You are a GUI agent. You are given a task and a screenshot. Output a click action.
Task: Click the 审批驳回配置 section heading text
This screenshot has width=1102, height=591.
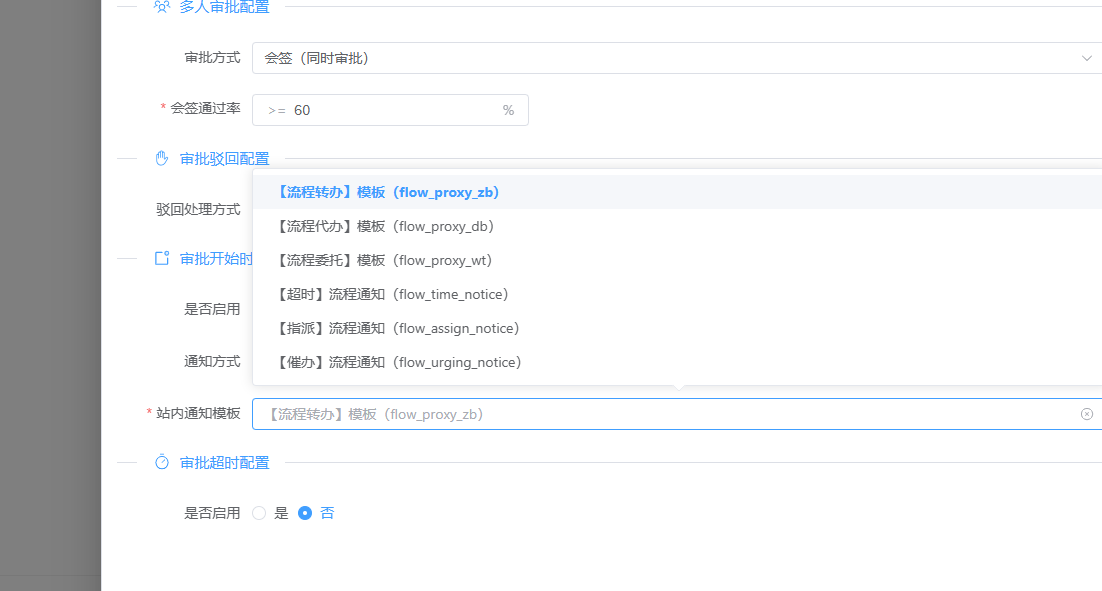[224, 158]
